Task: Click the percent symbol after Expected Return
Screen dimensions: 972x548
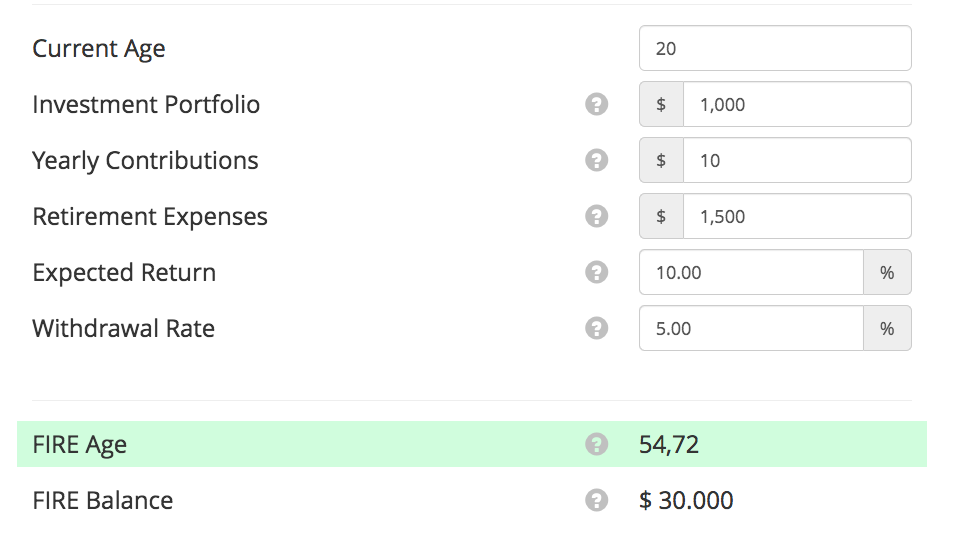Action: point(887,272)
